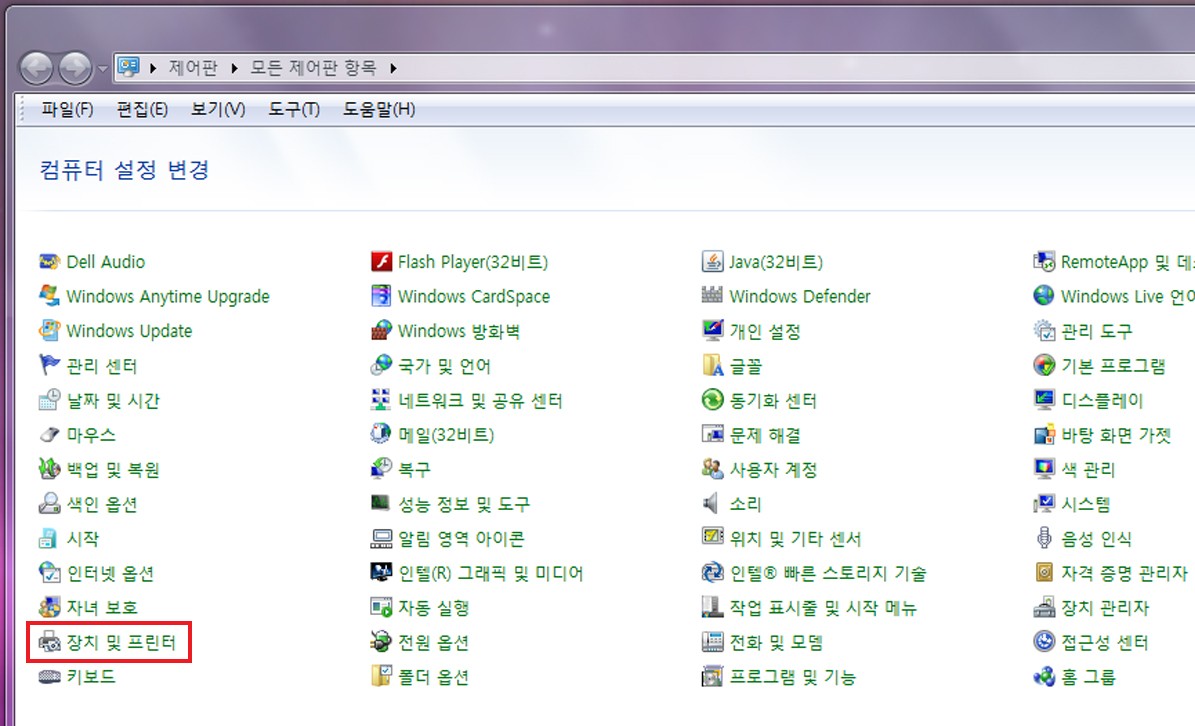This screenshot has height=726, width=1195.
Task: Go back with the Back arrow button
Action: (x=36, y=69)
